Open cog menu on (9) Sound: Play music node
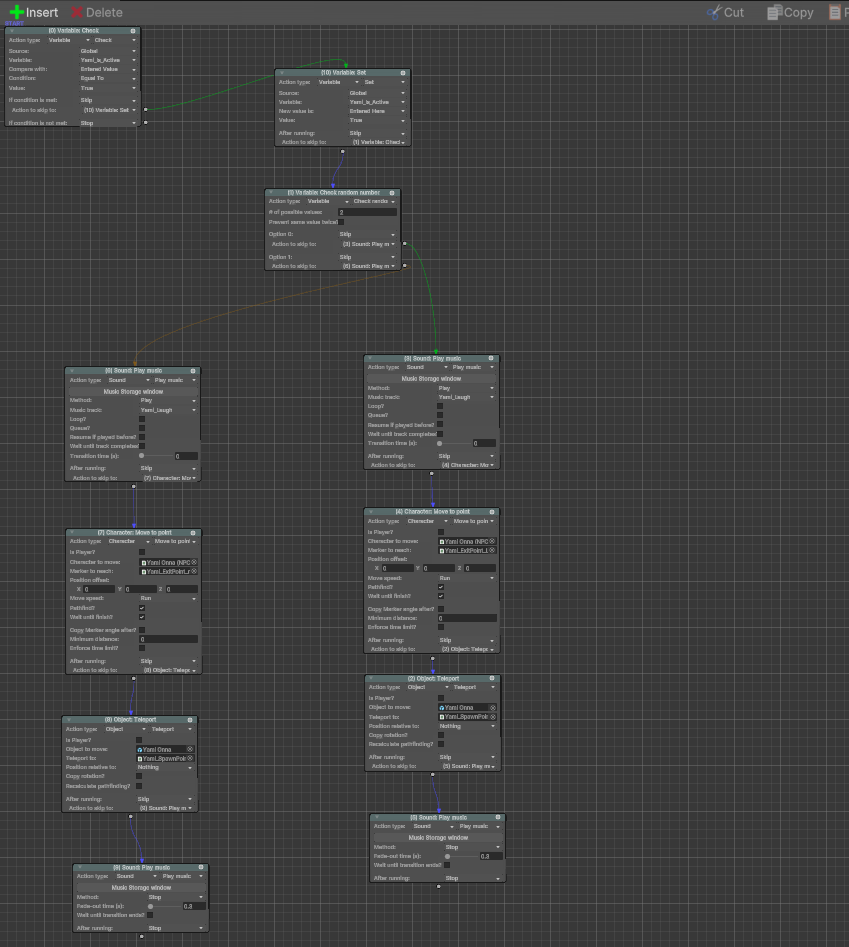The width and height of the screenshot is (849, 947). pyautogui.click(x=201, y=867)
